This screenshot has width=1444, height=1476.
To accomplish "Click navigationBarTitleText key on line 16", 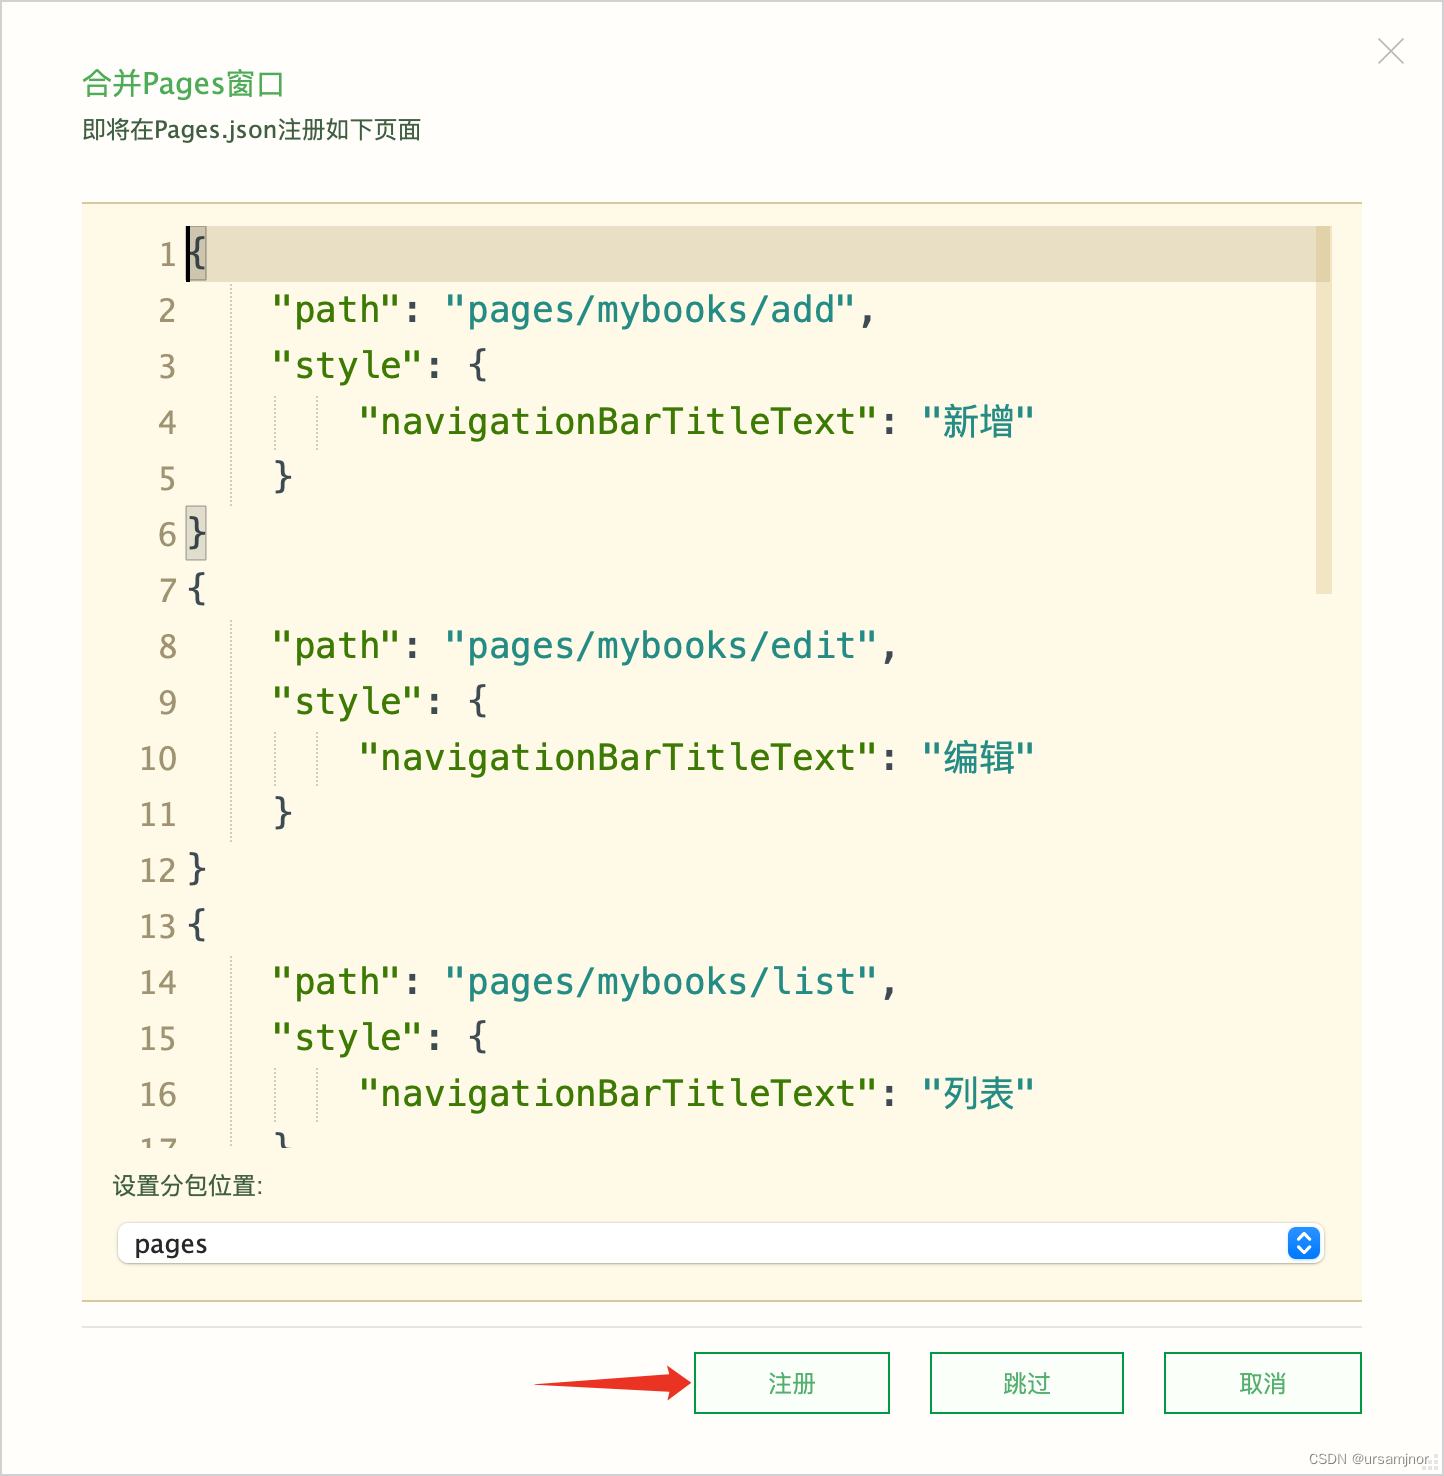I will click(618, 1094).
